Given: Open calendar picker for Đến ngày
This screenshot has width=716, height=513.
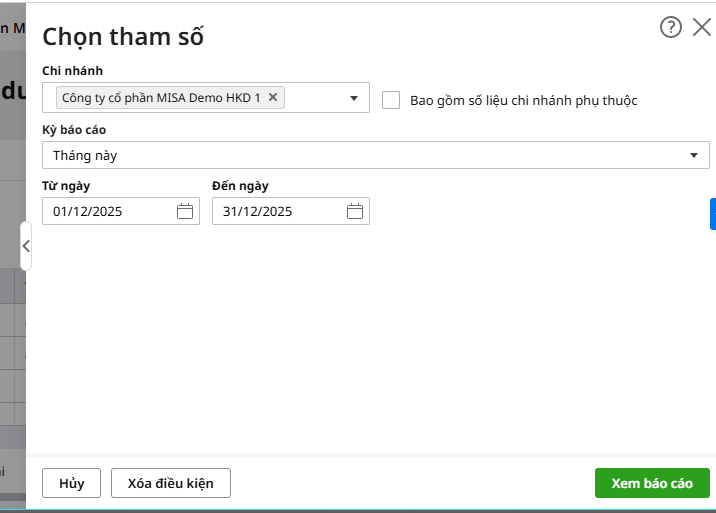Looking at the screenshot, I should point(355,211).
